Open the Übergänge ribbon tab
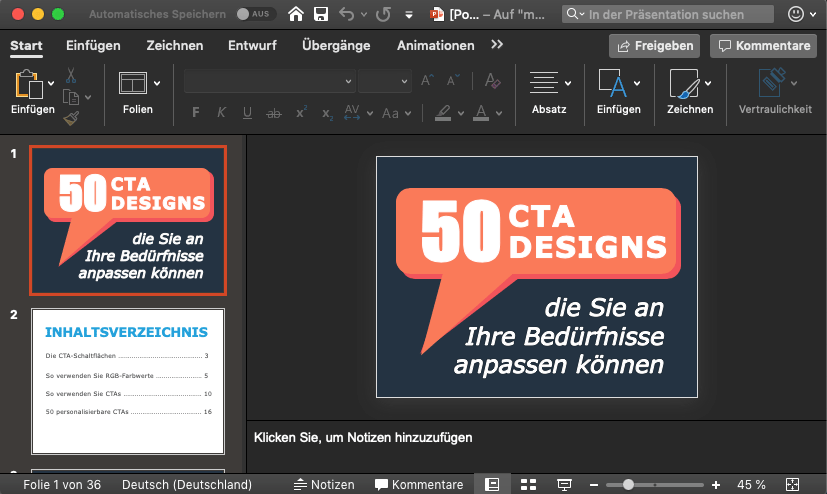This screenshot has width=827, height=494. [336, 46]
